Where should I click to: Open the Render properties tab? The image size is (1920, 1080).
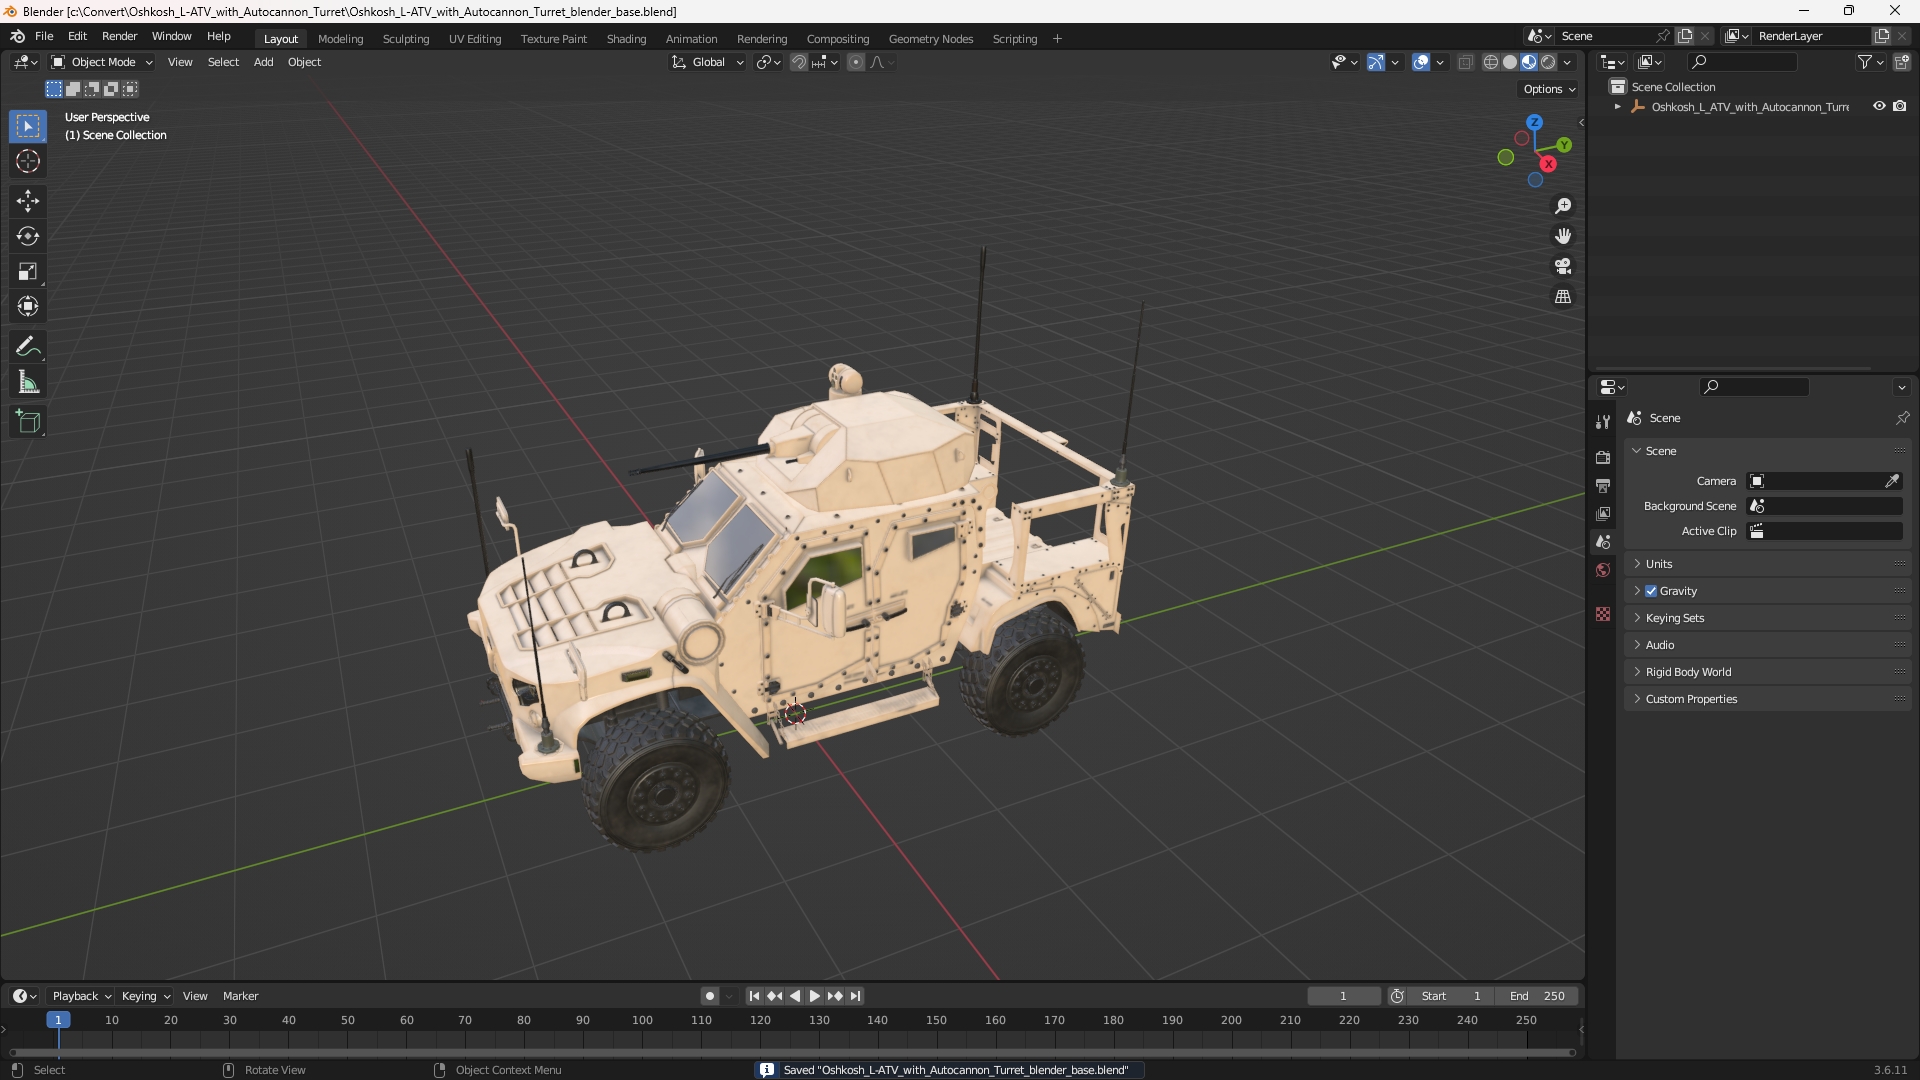[x=1603, y=457]
